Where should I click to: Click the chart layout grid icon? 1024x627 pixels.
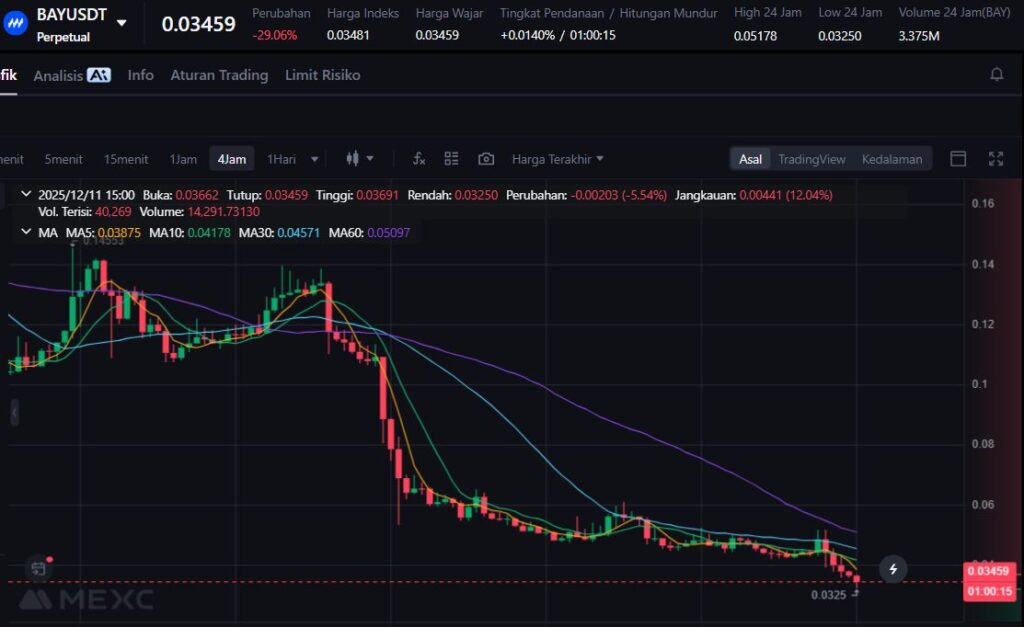pyautogui.click(x=451, y=159)
